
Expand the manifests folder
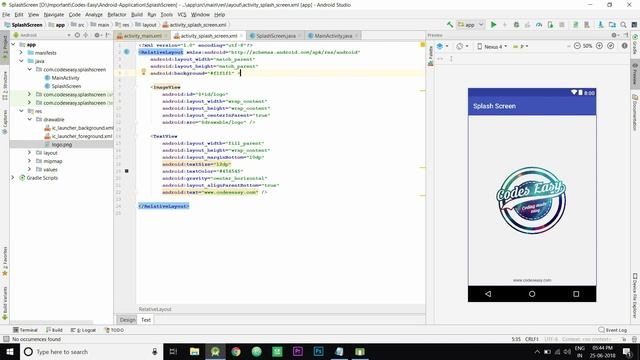(x=21, y=53)
